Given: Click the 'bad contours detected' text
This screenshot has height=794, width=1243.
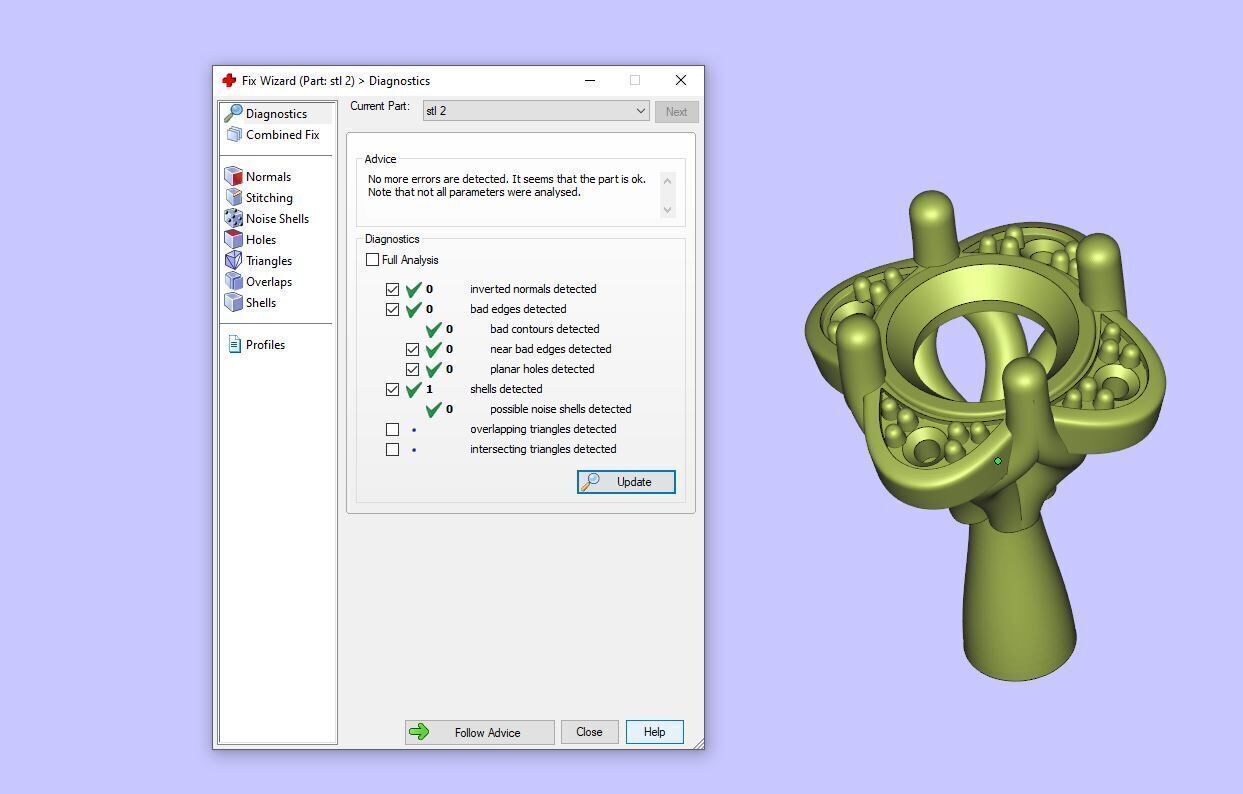Looking at the screenshot, I should (x=545, y=329).
